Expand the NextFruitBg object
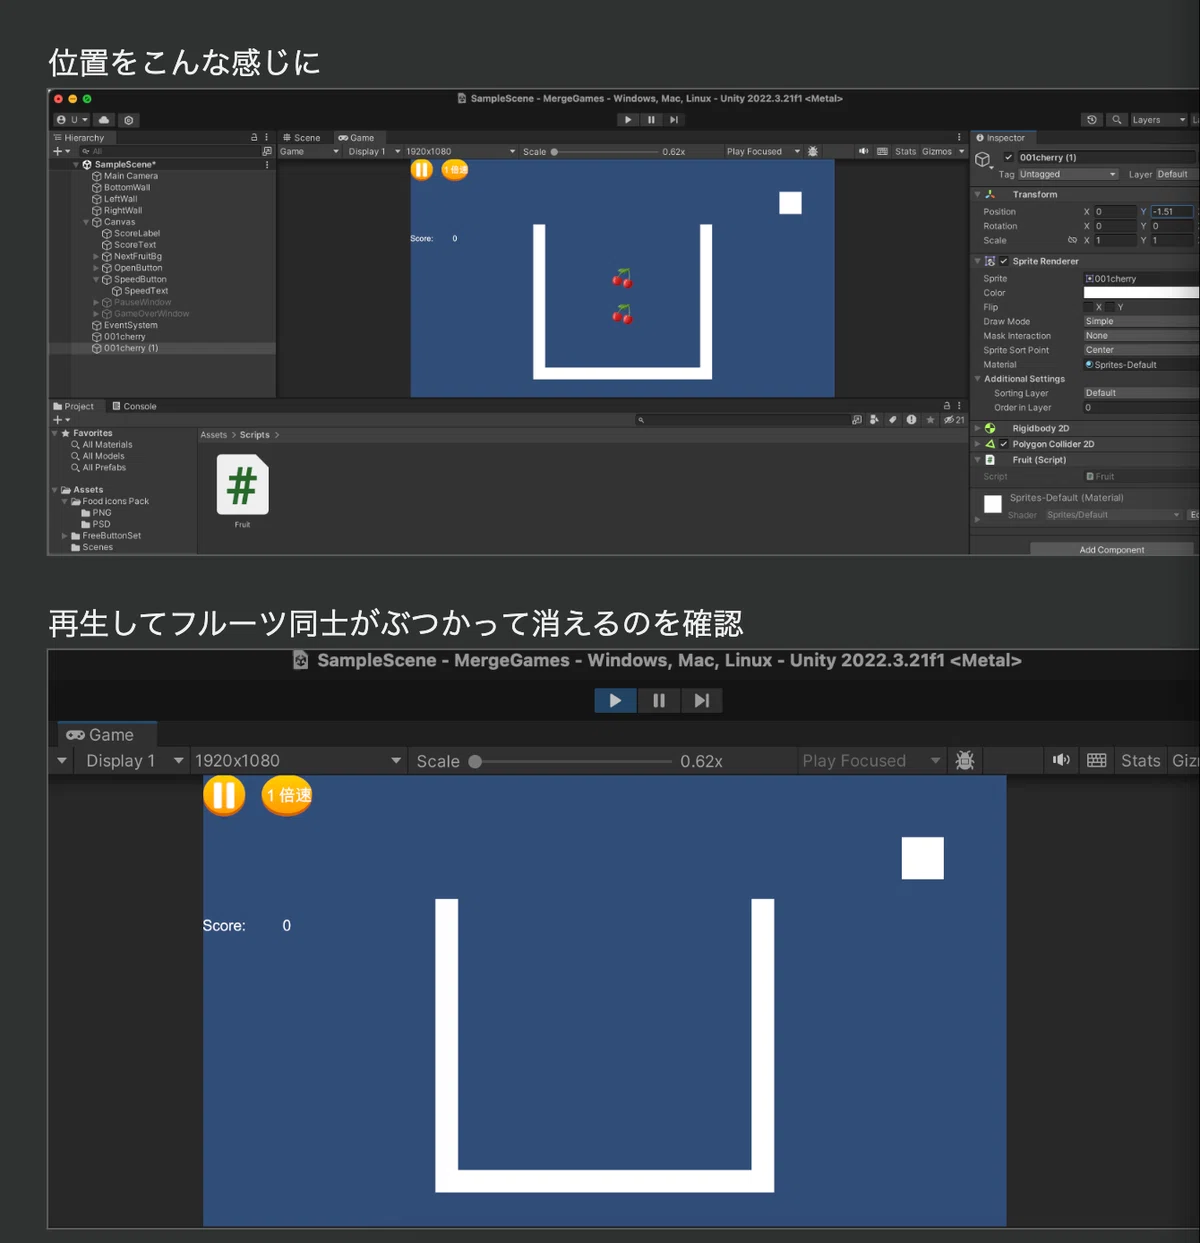Viewport: 1200px width, 1243px height. pos(96,256)
